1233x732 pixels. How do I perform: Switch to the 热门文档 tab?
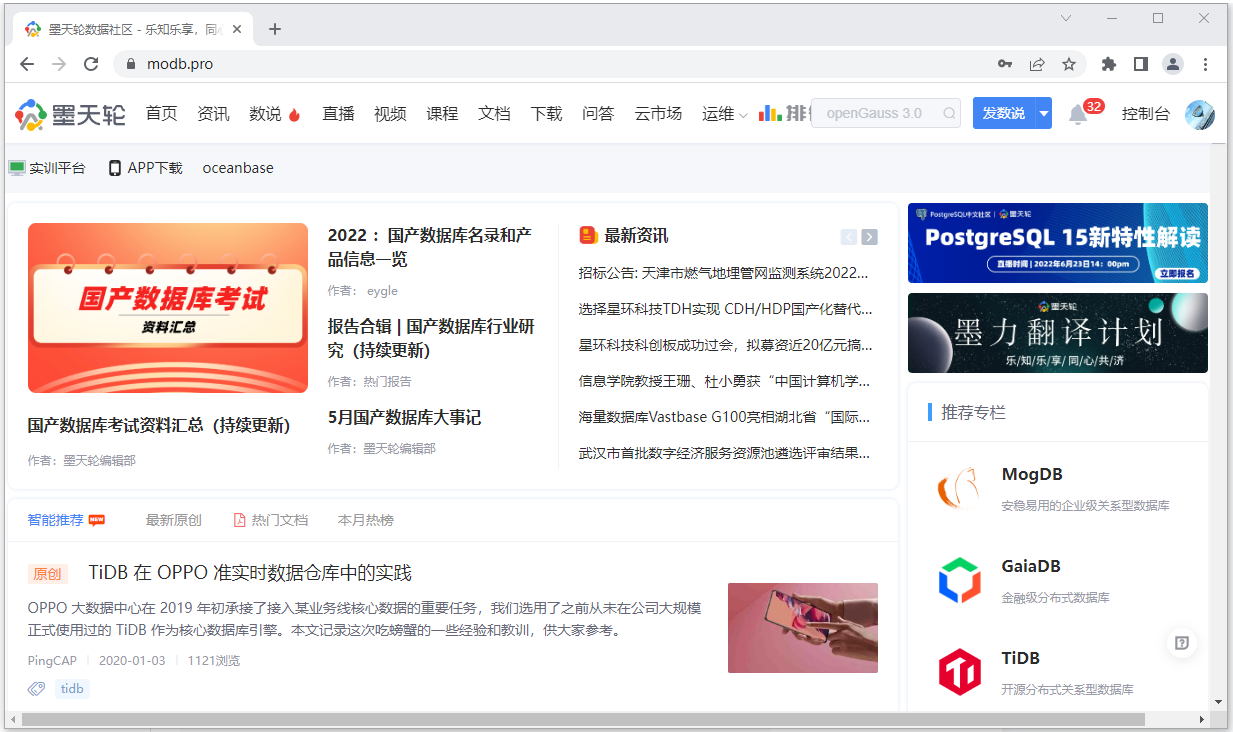271,520
